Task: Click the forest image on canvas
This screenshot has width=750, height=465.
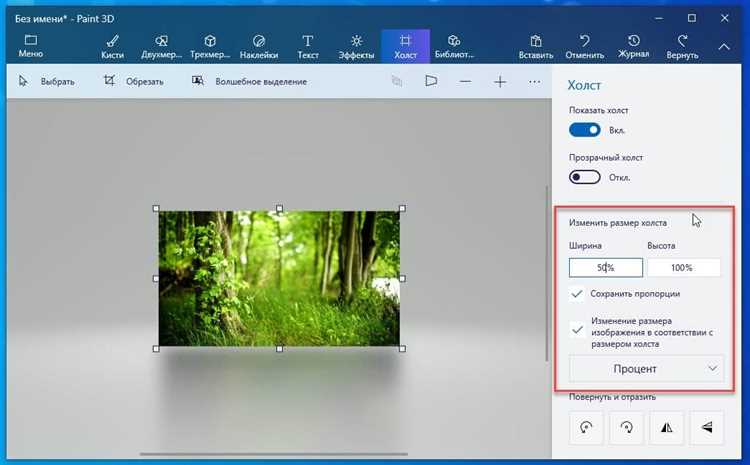Action: 279,278
